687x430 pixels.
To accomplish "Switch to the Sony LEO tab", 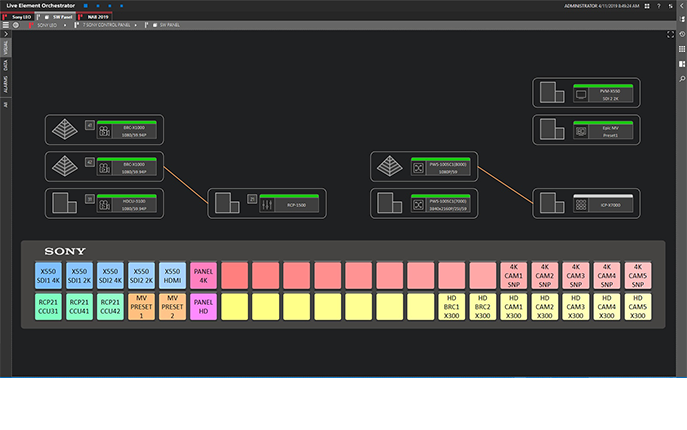I will coord(18,17).
